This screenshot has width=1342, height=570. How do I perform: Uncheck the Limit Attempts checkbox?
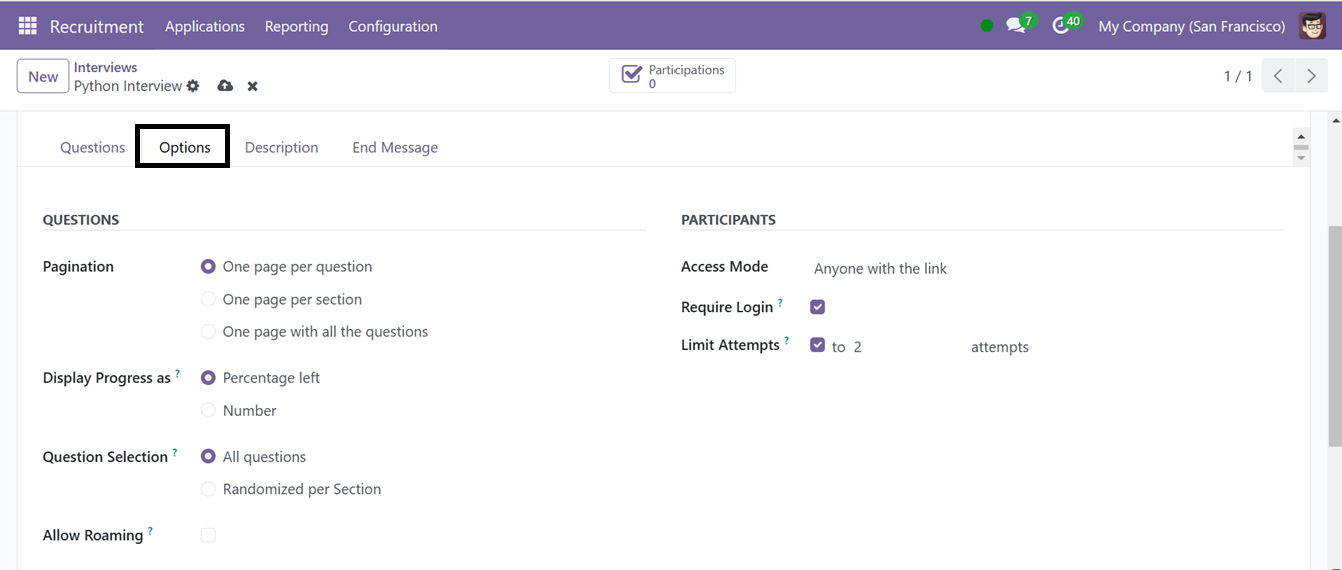point(817,345)
